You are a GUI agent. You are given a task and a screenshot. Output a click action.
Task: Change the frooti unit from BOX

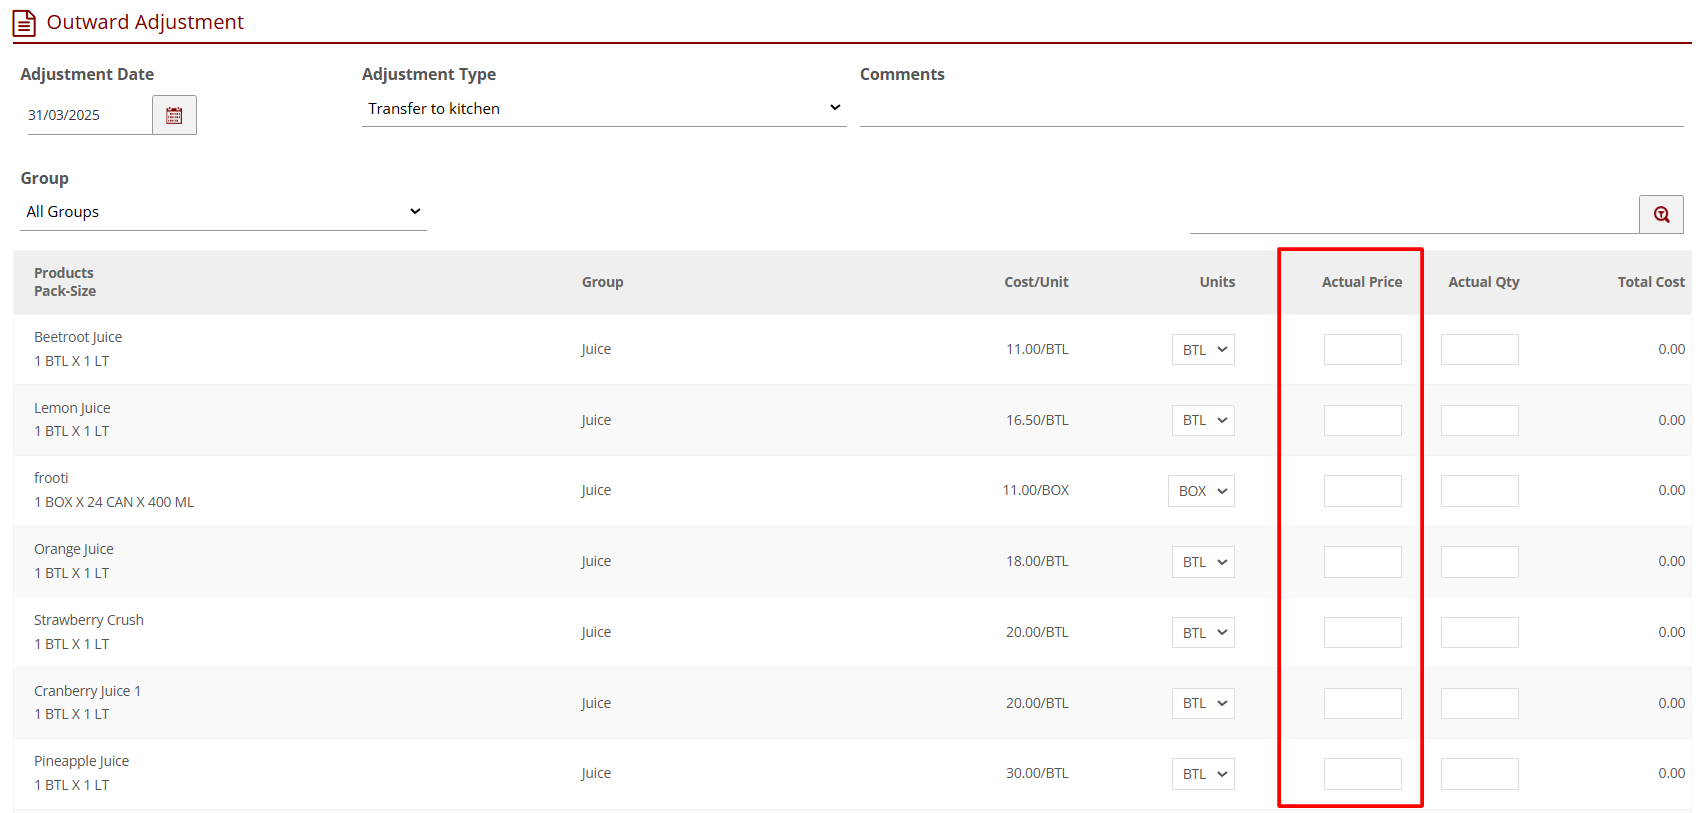tap(1201, 491)
